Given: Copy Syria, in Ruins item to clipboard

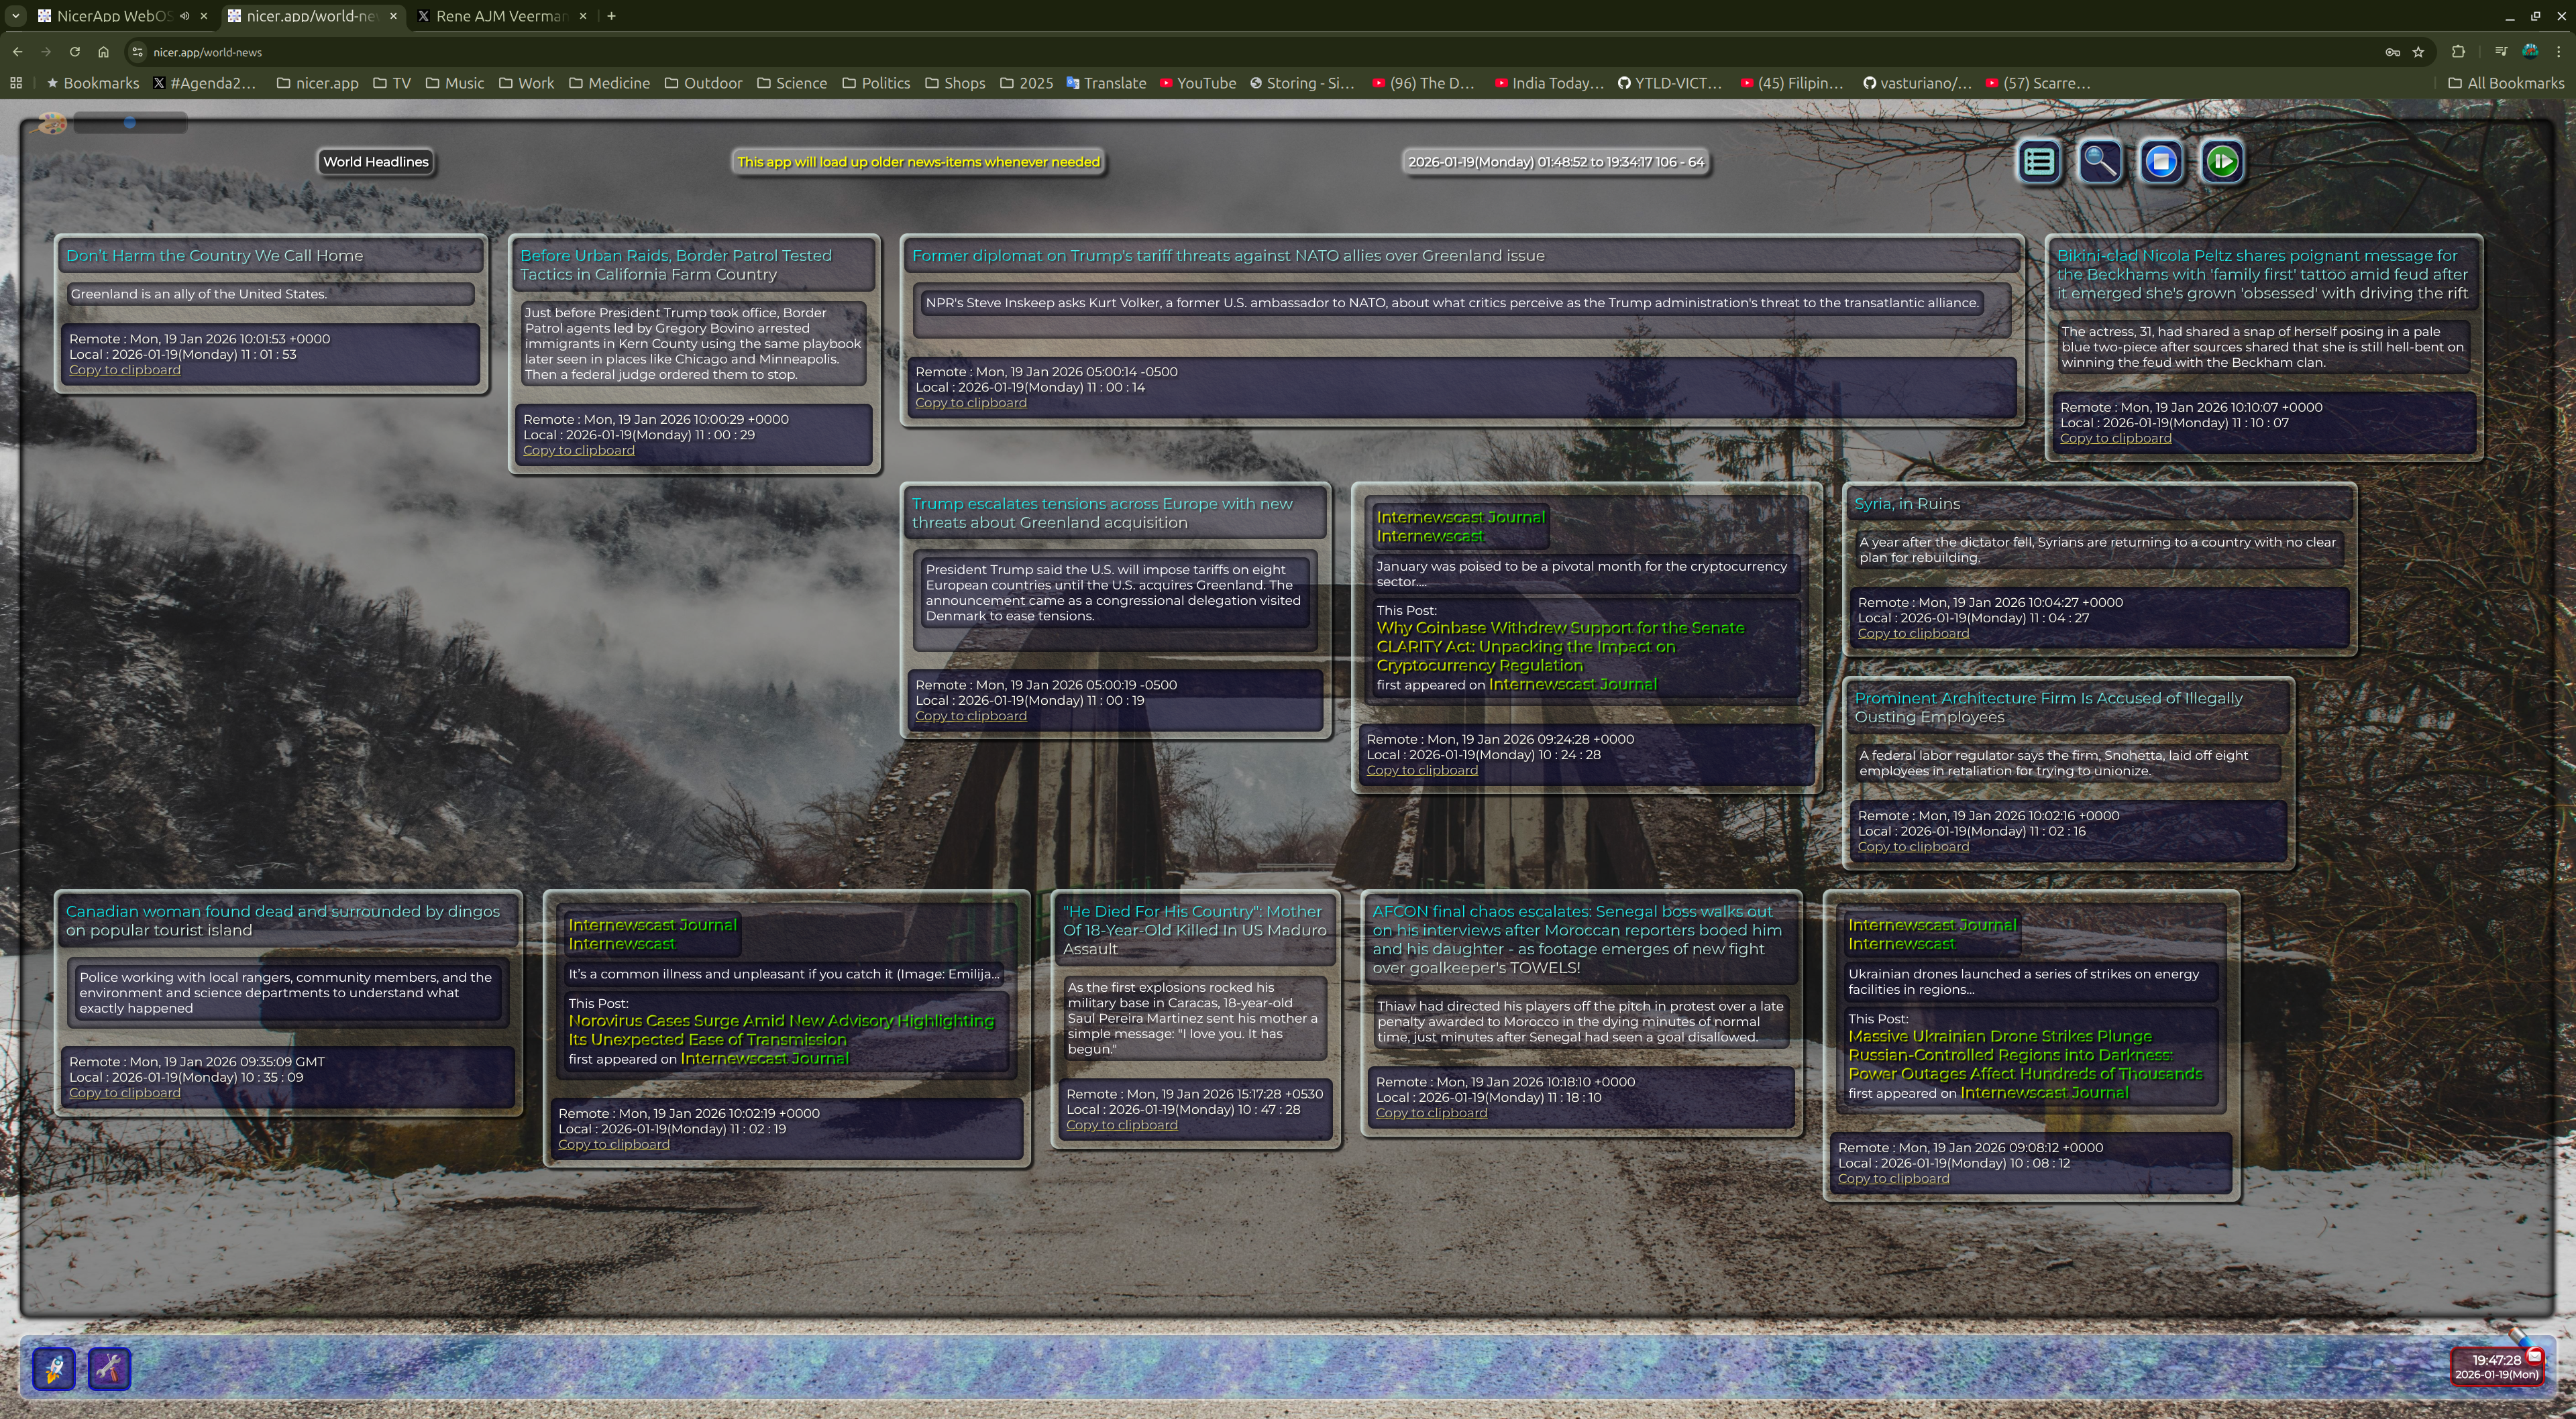Looking at the screenshot, I should (1912, 634).
